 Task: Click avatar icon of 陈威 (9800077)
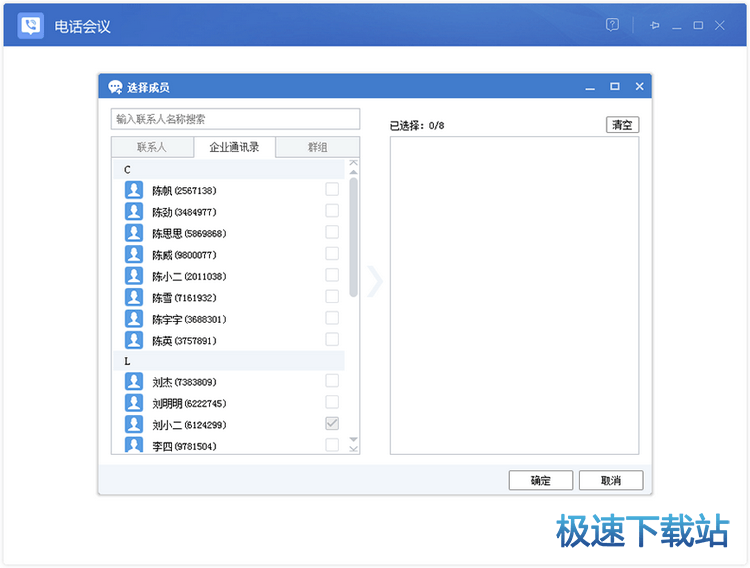pos(134,255)
